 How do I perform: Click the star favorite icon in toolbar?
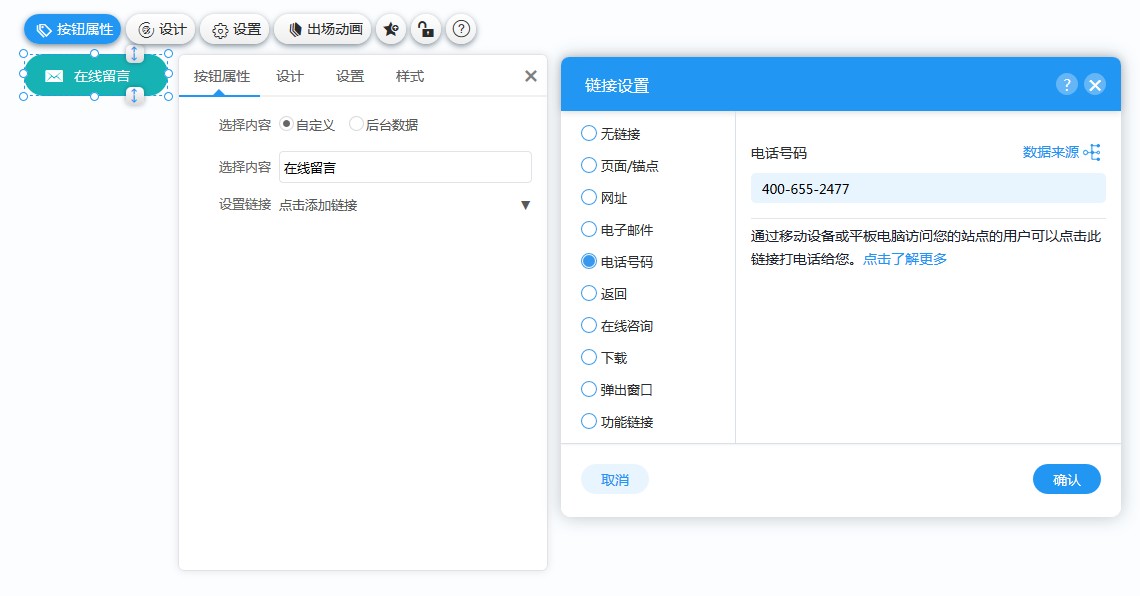point(391,30)
